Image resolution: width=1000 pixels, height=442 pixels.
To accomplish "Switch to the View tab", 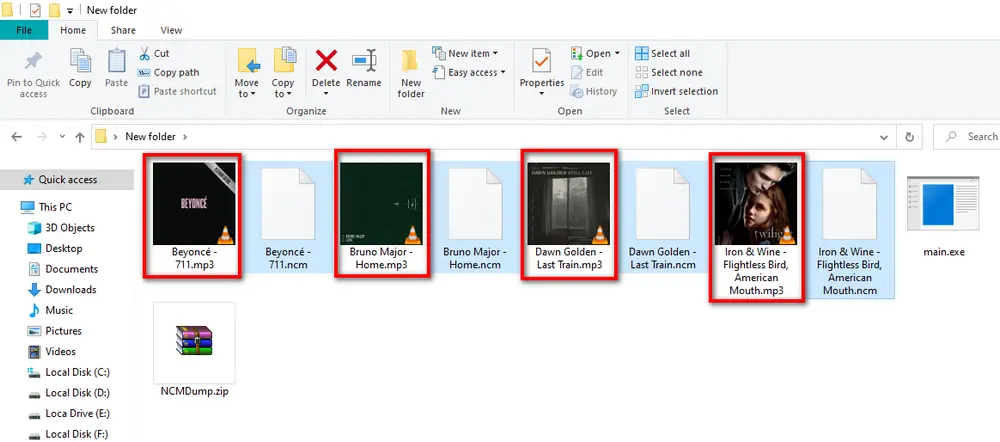I will [x=171, y=30].
